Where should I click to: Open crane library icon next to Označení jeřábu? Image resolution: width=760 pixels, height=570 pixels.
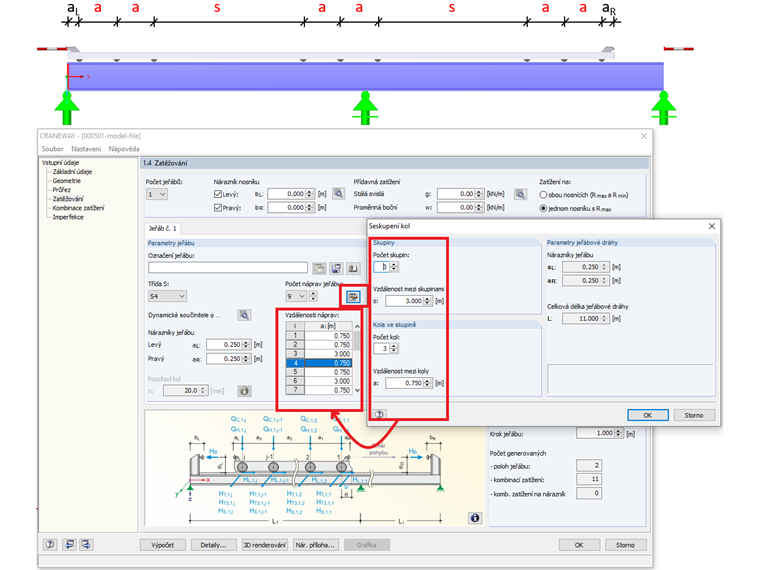[x=319, y=268]
